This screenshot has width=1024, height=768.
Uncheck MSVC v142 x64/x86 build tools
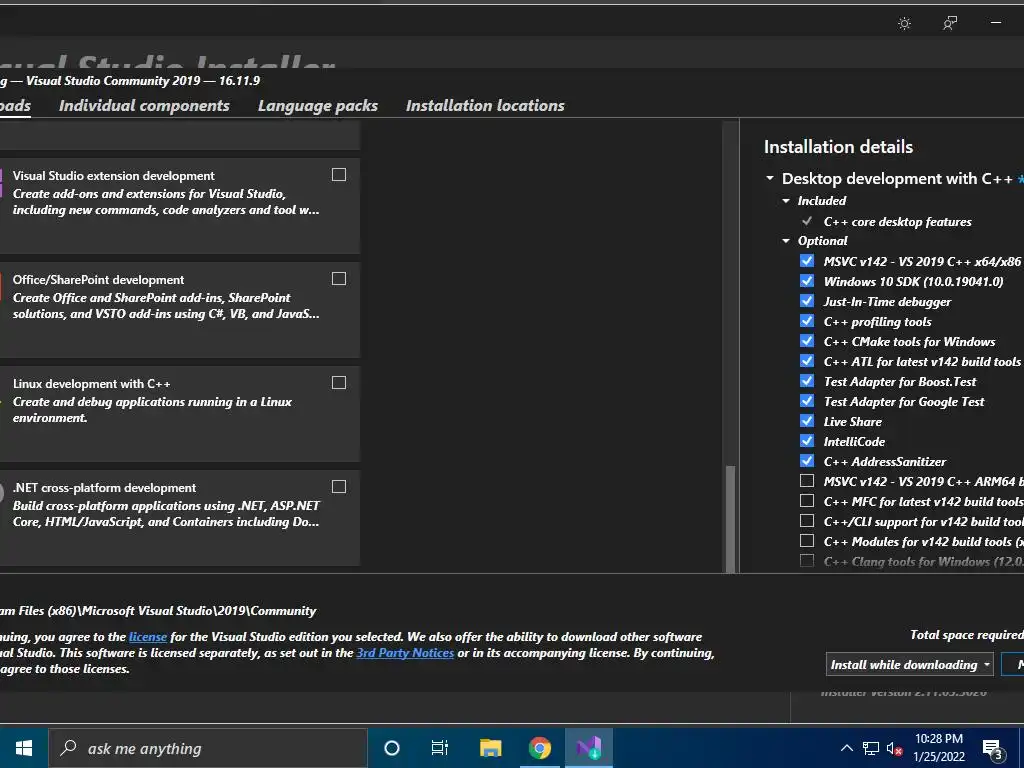(807, 261)
